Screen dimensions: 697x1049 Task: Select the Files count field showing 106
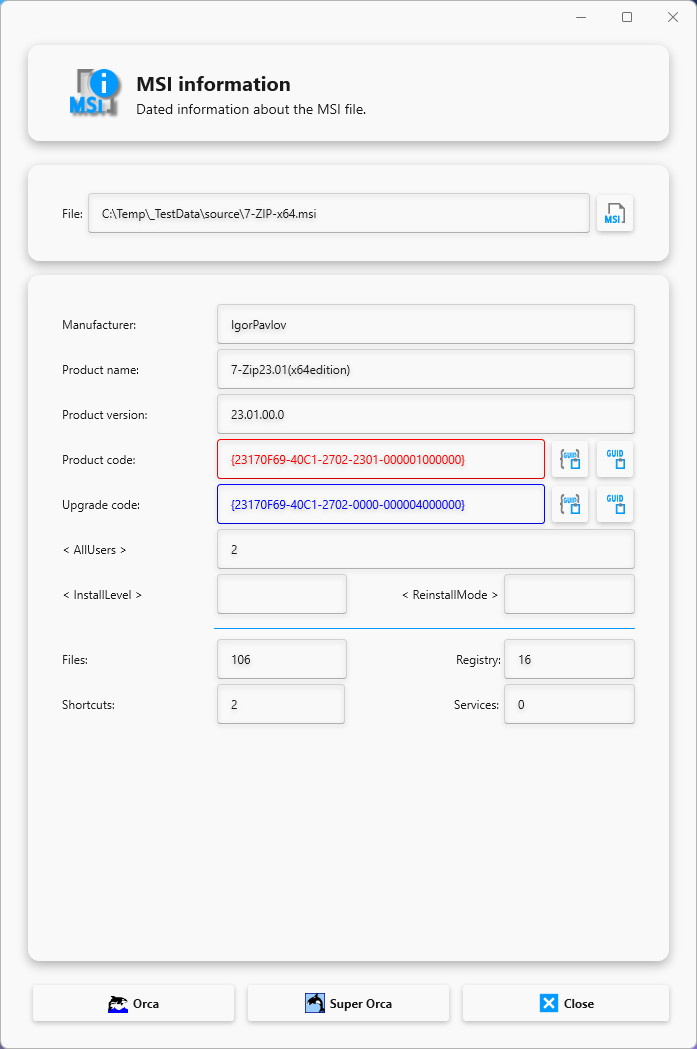click(282, 659)
